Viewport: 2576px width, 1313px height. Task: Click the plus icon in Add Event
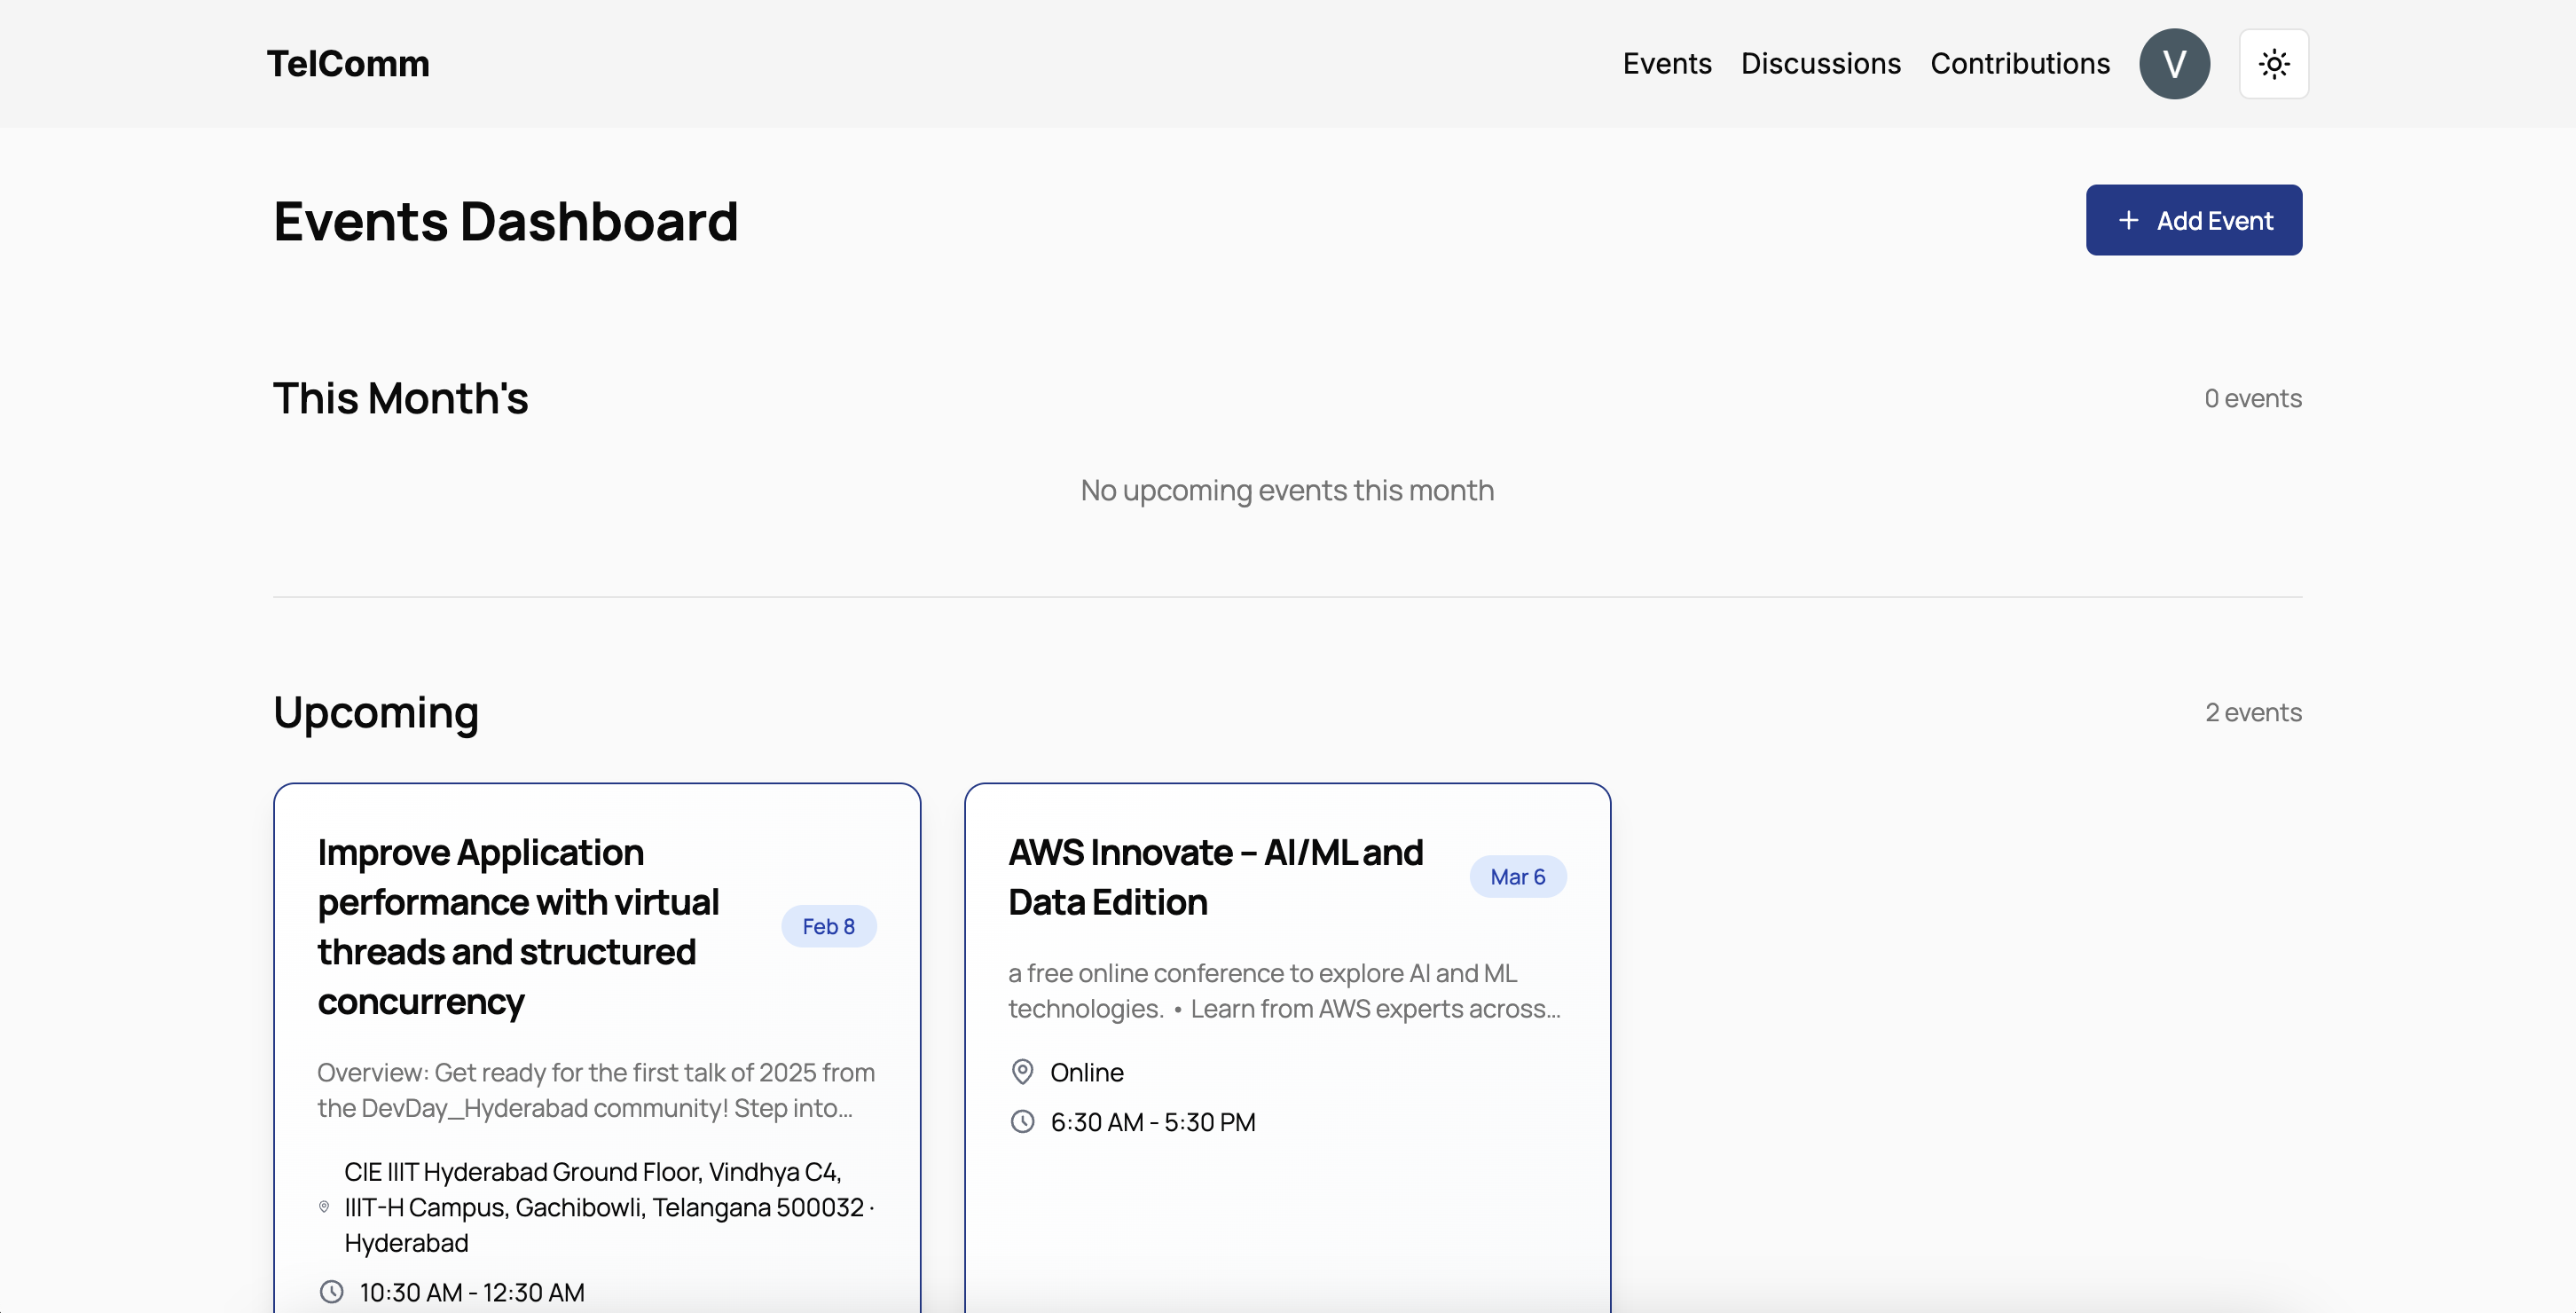[2128, 220]
